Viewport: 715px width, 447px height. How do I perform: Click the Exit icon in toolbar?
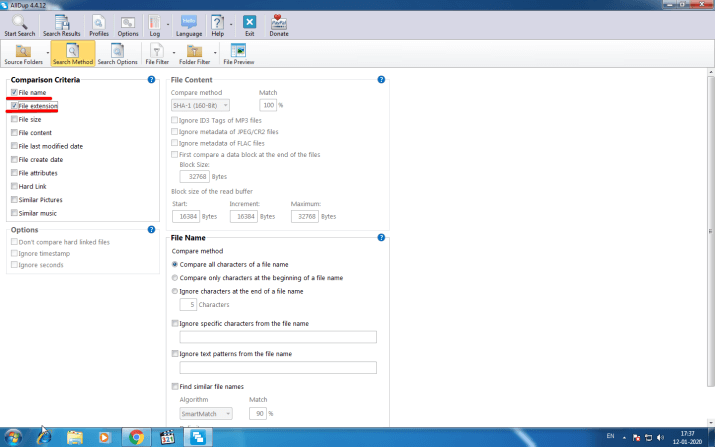249,24
